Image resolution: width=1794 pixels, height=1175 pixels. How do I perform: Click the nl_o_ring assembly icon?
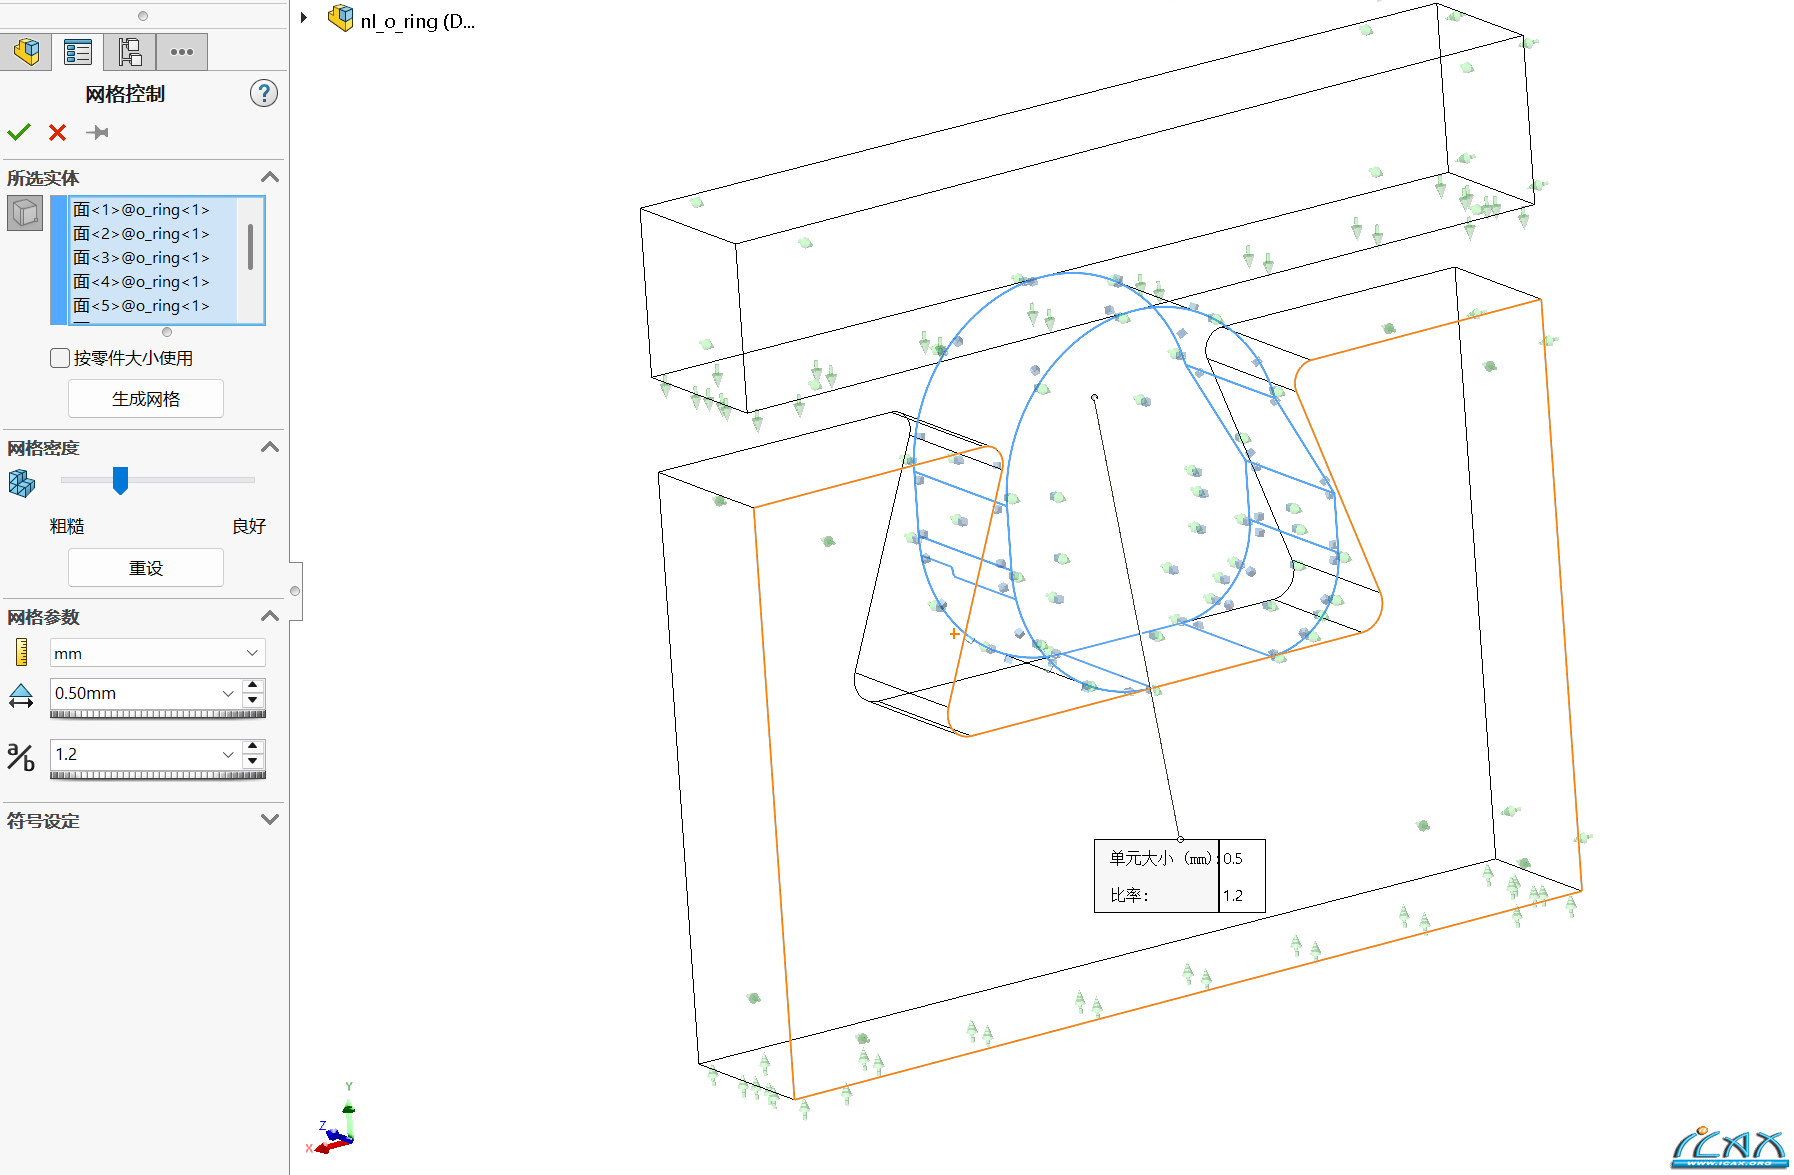(x=341, y=18)
